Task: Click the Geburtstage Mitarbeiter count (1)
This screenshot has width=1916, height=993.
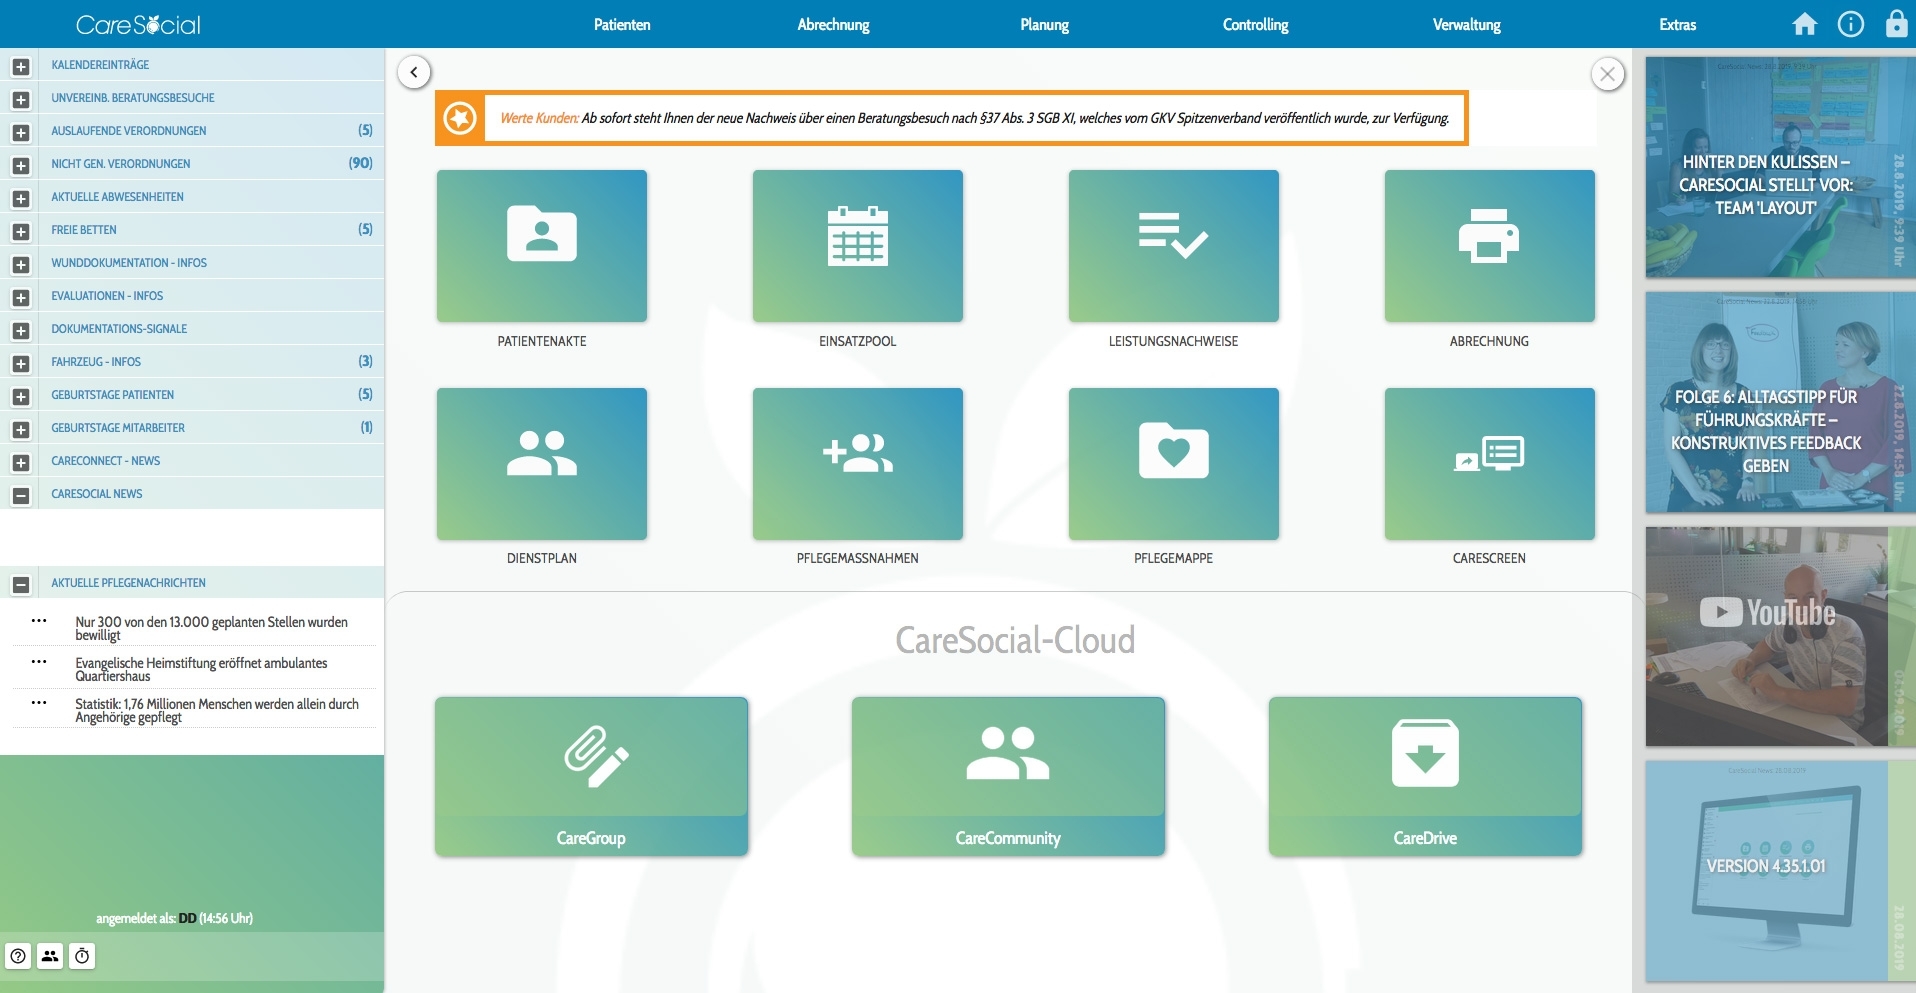Action: 366,427
